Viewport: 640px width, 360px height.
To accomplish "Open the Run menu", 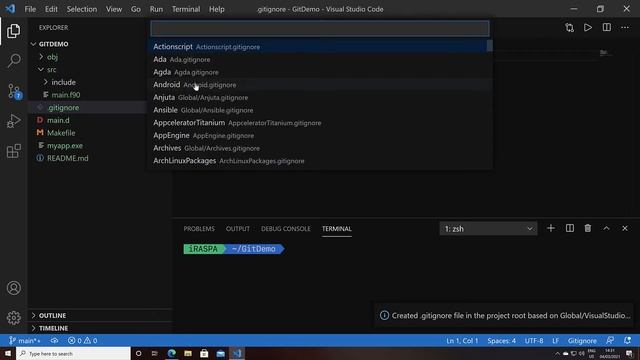I will click(x=156, y=9).
